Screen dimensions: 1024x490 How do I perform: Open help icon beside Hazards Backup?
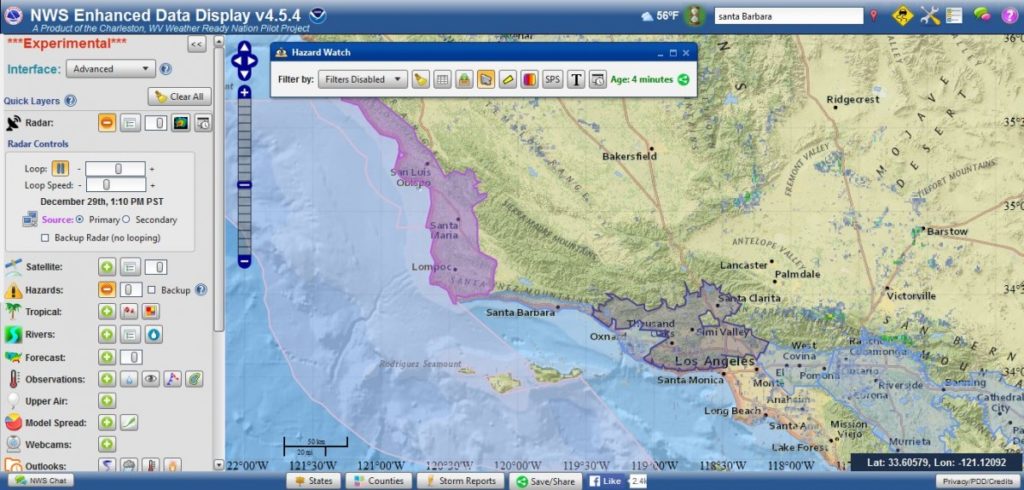point(201,289)
